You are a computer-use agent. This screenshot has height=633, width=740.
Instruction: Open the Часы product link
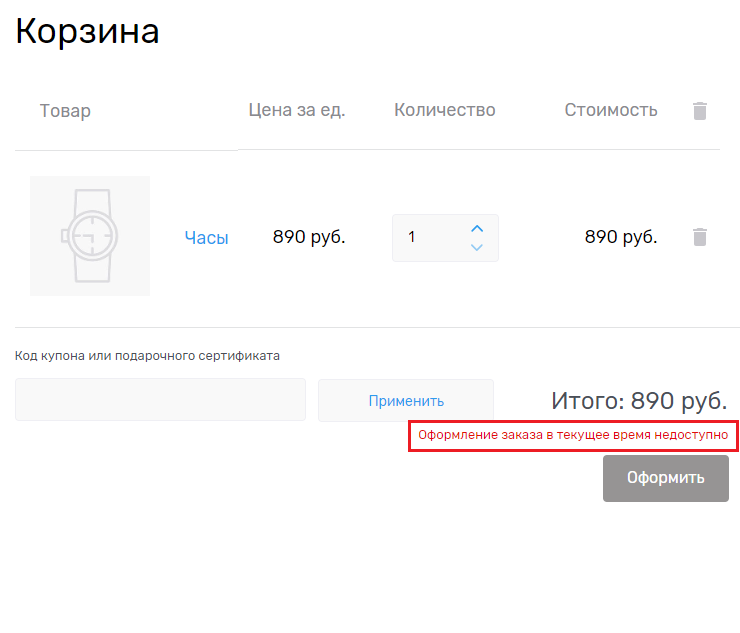click(206, 238)
